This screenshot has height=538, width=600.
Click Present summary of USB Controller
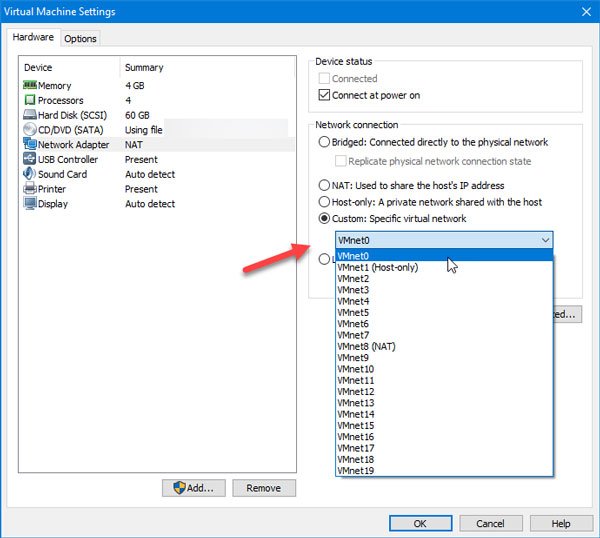tap(141, 160)
